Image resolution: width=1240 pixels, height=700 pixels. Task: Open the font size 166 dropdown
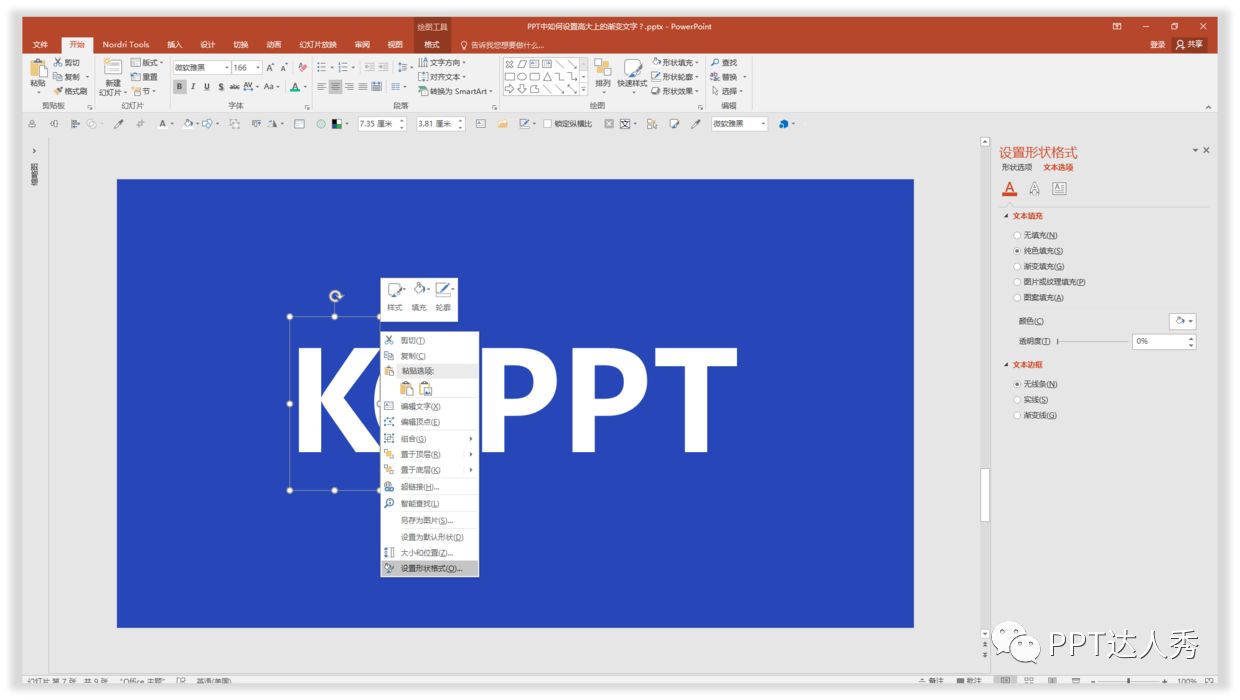pyautogui.click(x=256, y=67)
